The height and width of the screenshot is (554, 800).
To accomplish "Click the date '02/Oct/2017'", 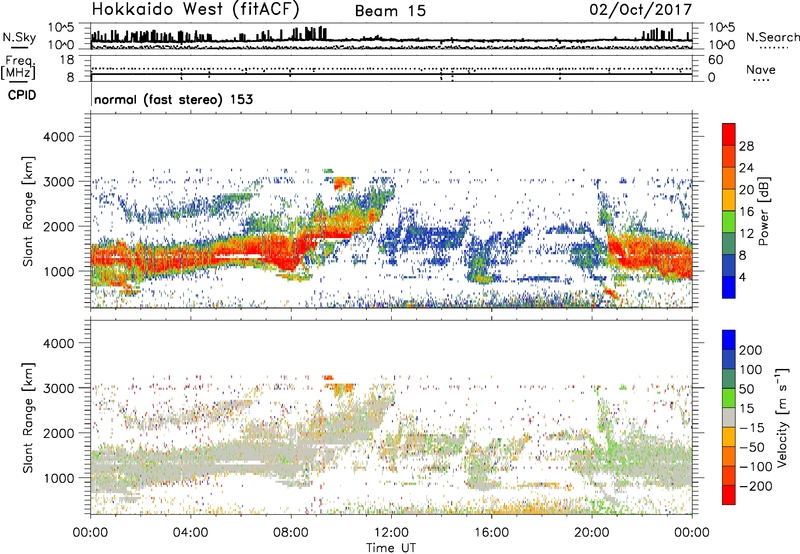I will click(641, 10).
